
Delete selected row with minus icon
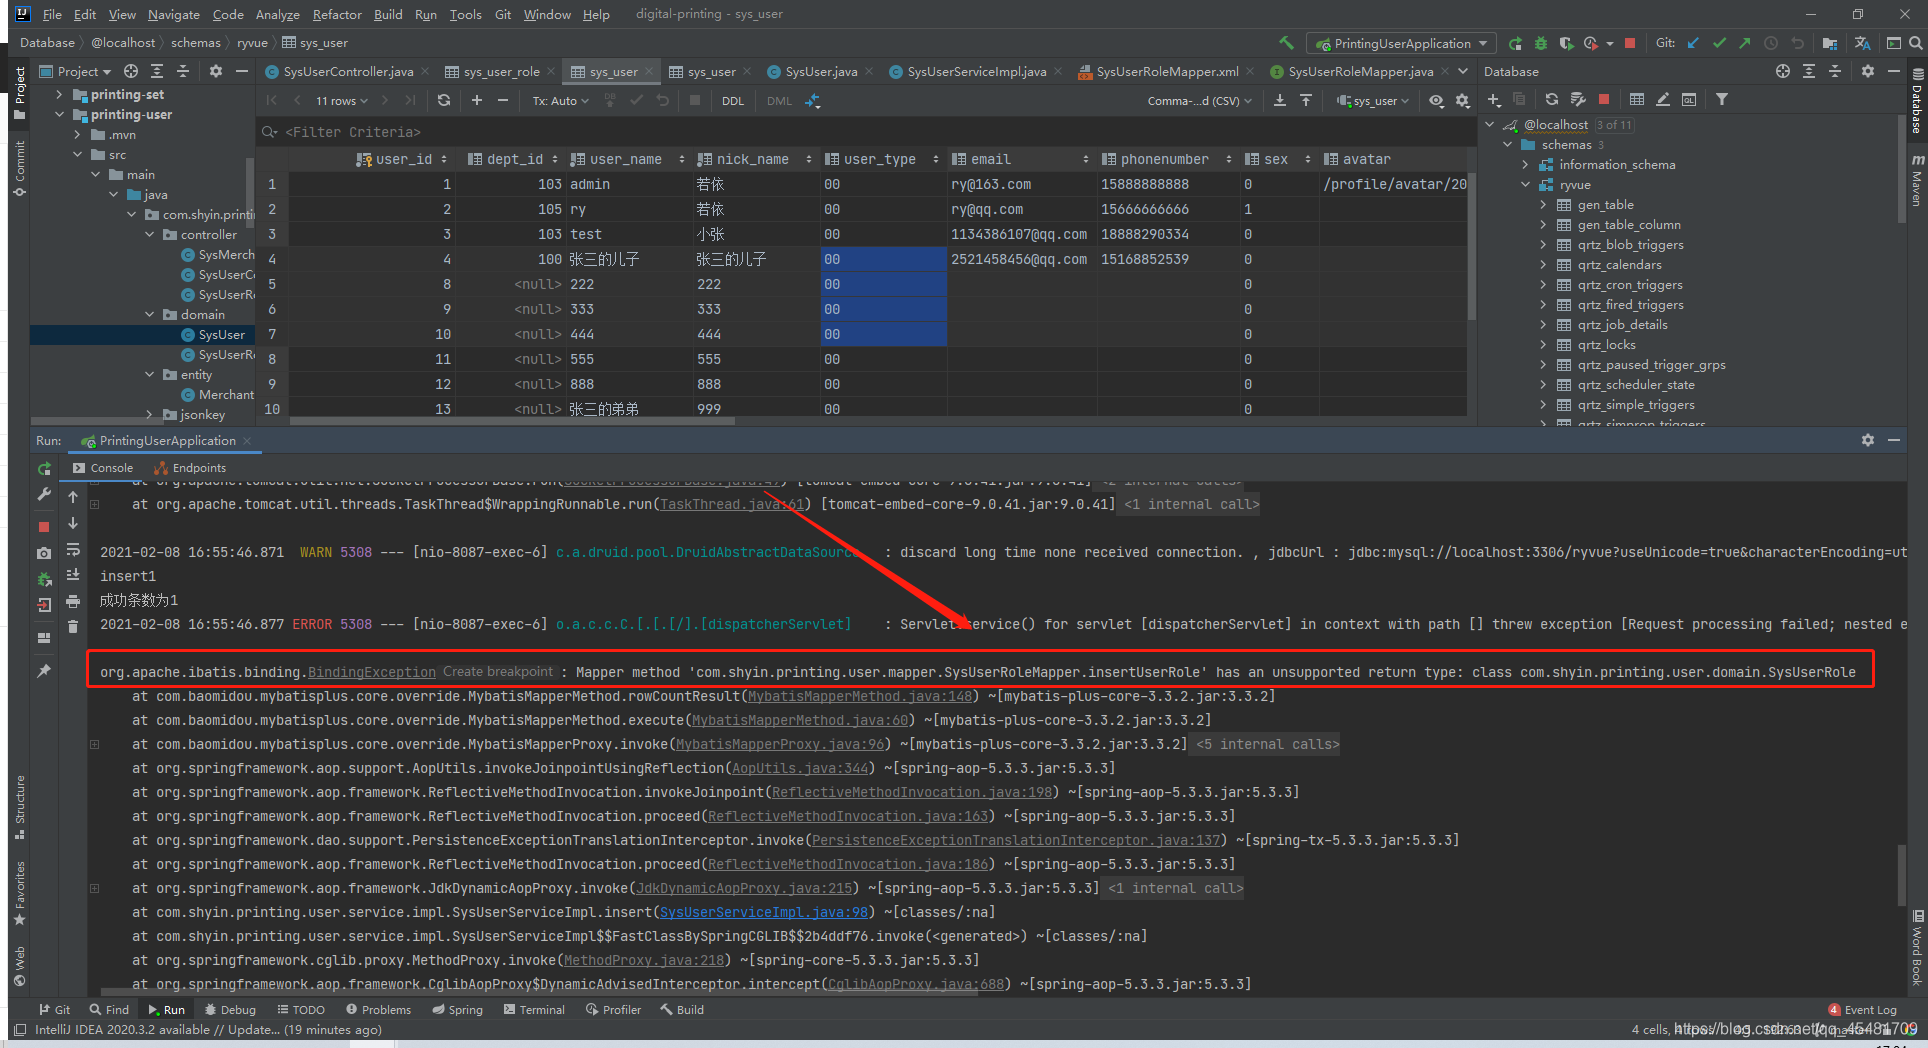(503, 100)
